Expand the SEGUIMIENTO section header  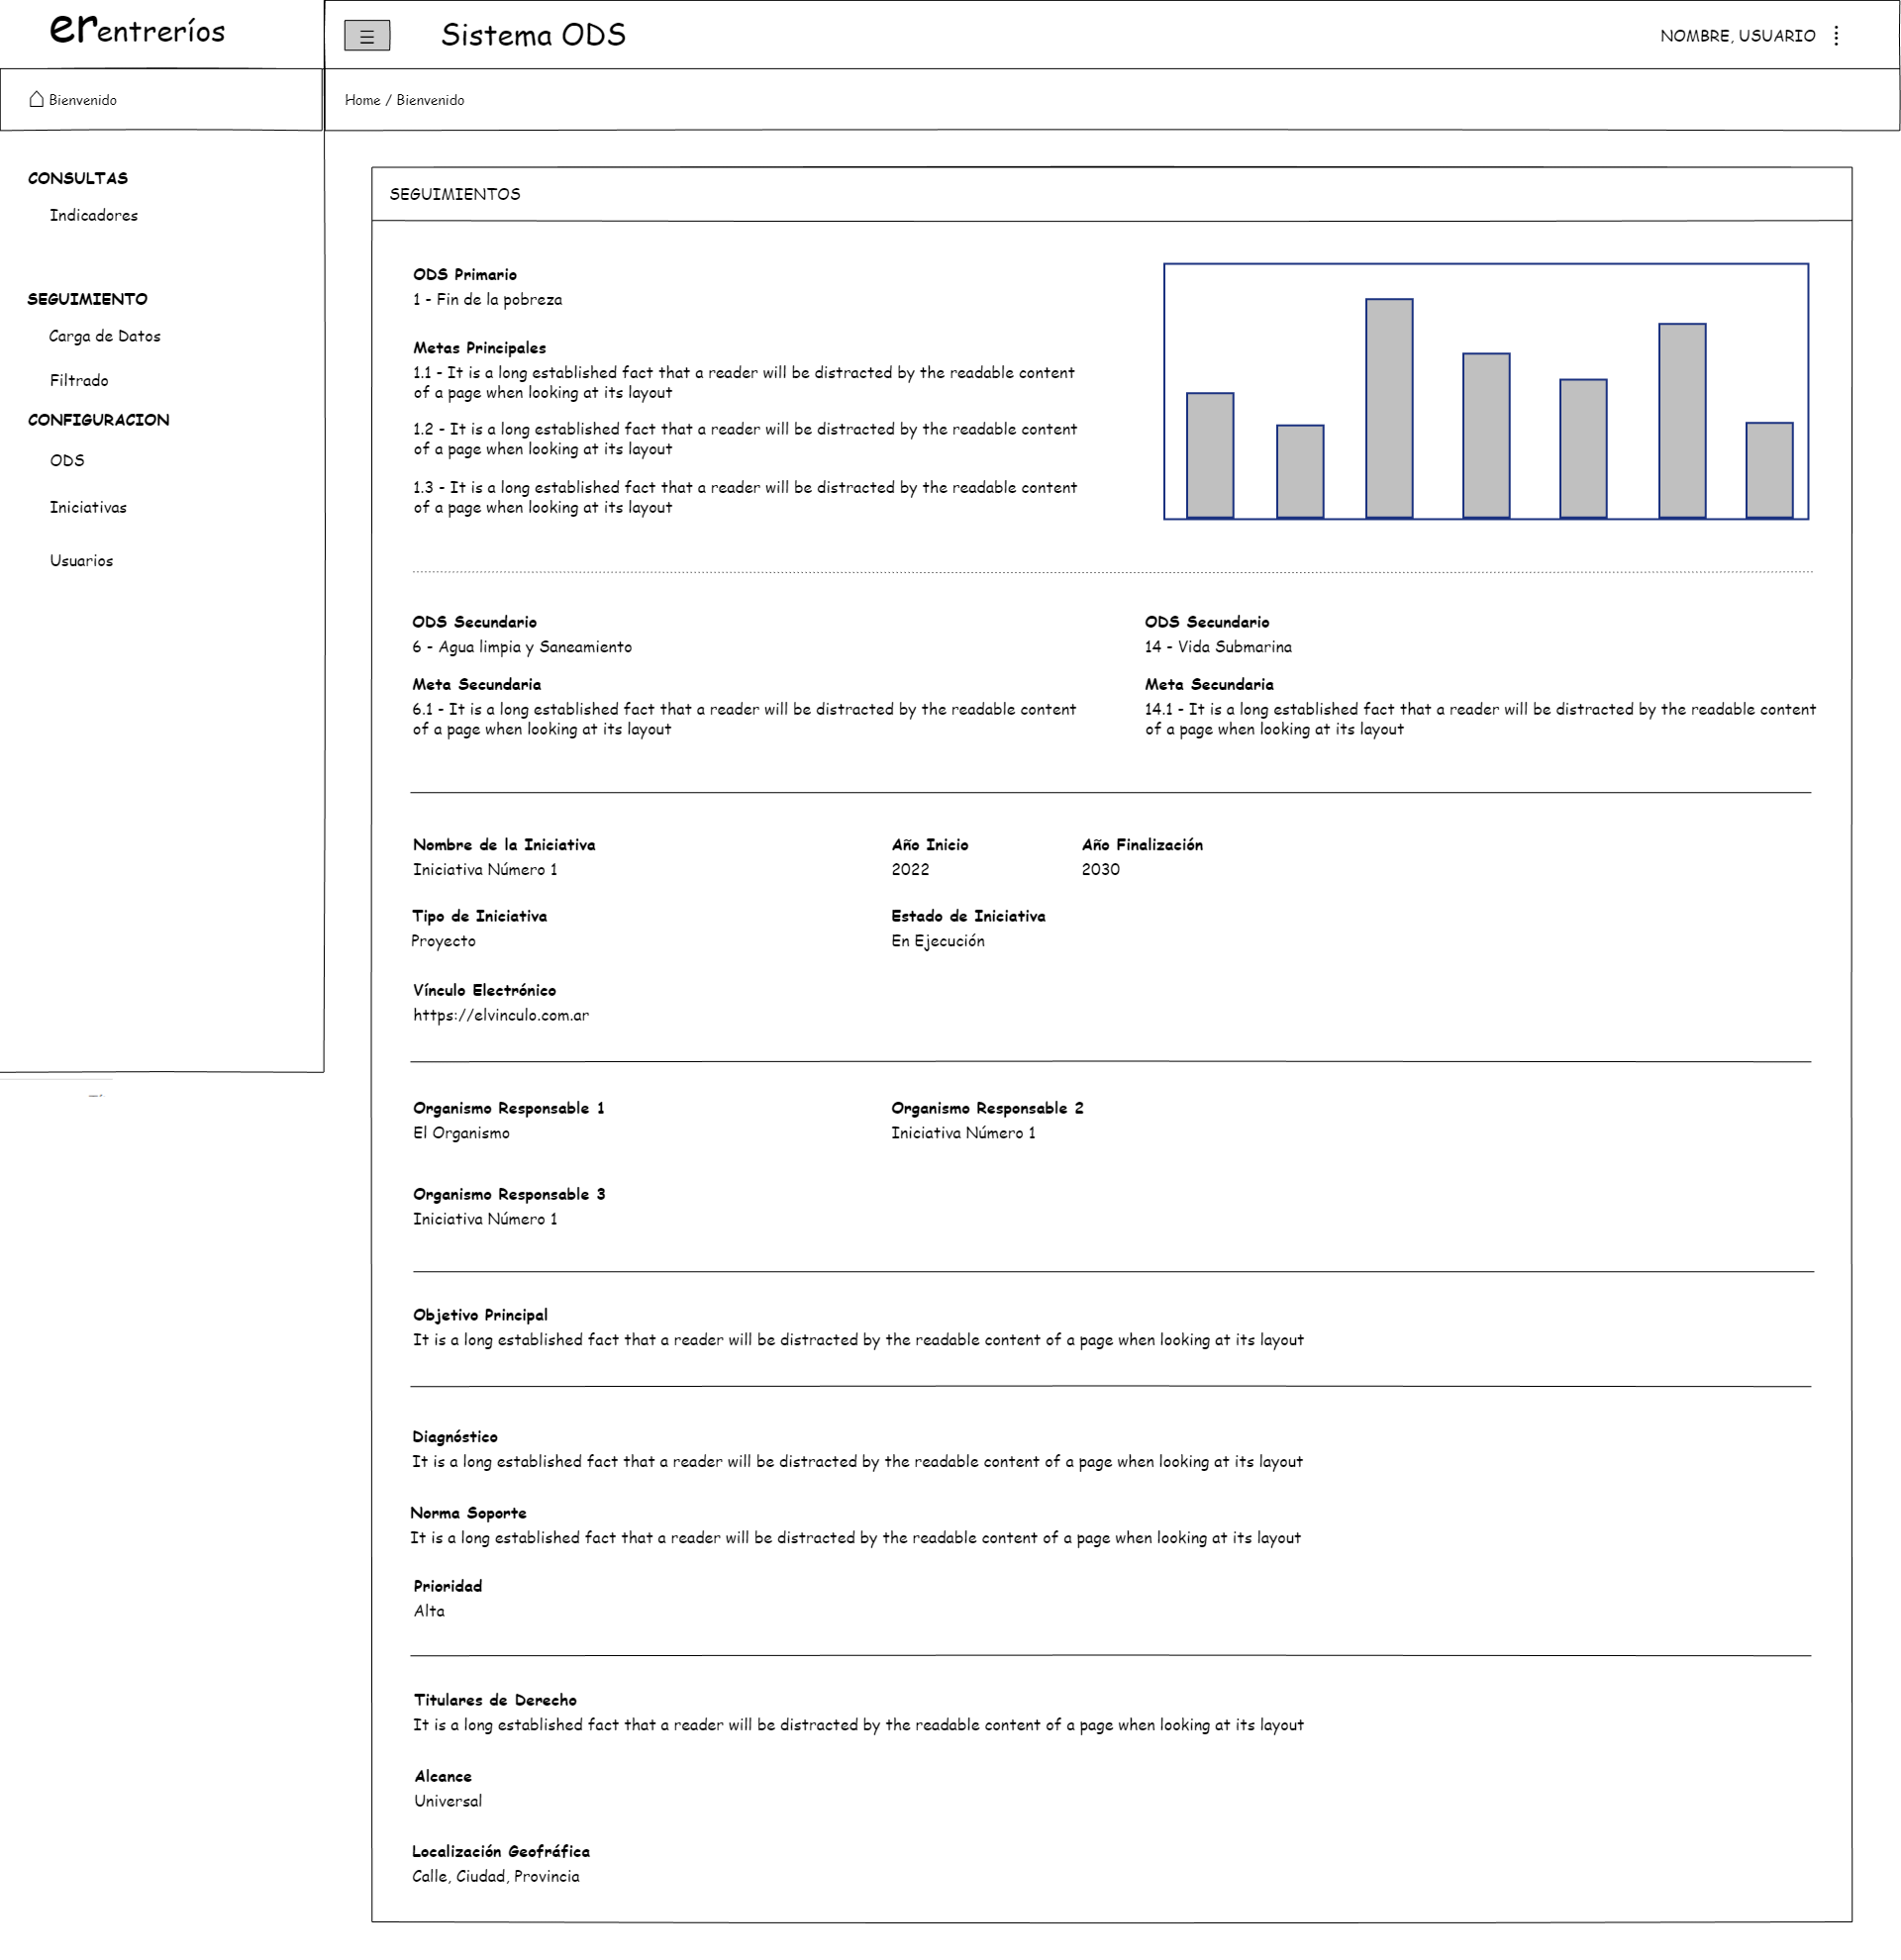tap(87, 299)
